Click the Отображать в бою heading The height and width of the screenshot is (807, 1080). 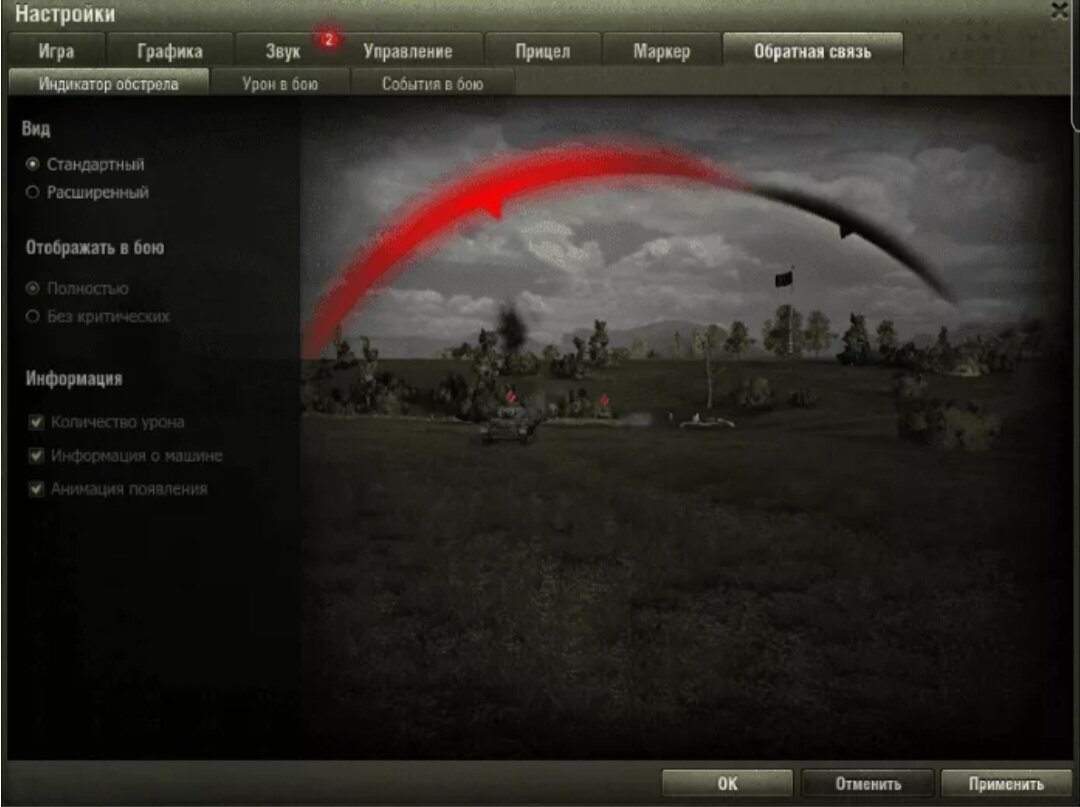(x=95, y=248)
